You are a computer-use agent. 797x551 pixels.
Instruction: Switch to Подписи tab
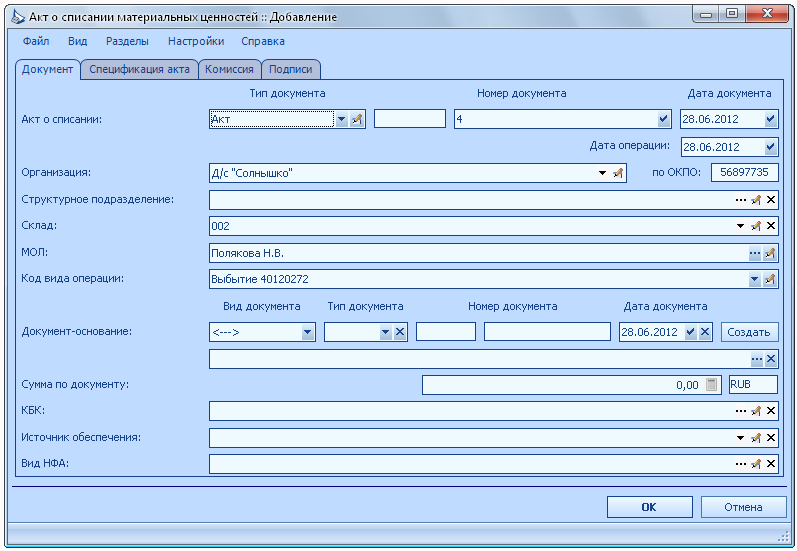coord(291,70)
